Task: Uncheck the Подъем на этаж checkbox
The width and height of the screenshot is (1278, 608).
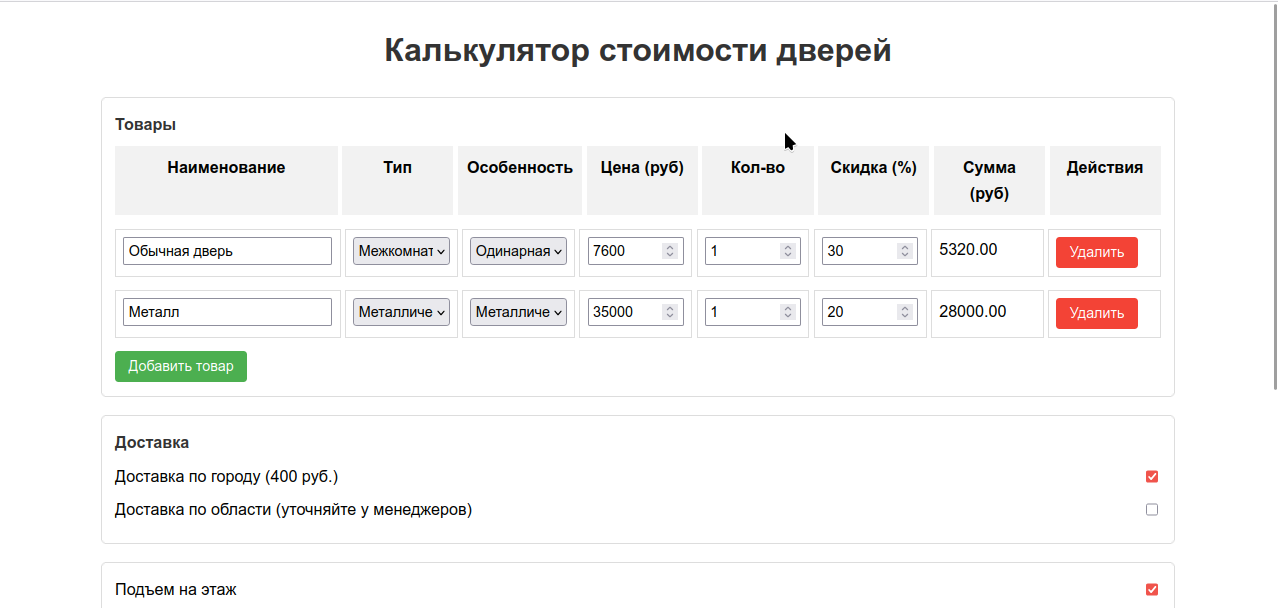Action: pyautogui.click(x=1152, y=590)
